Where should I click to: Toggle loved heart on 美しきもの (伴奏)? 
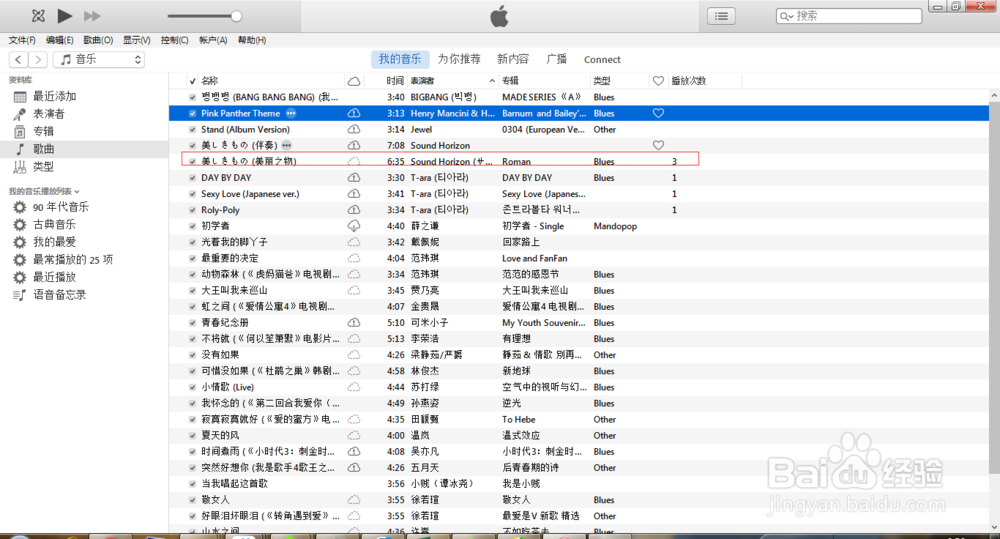[x=658, y=145]
